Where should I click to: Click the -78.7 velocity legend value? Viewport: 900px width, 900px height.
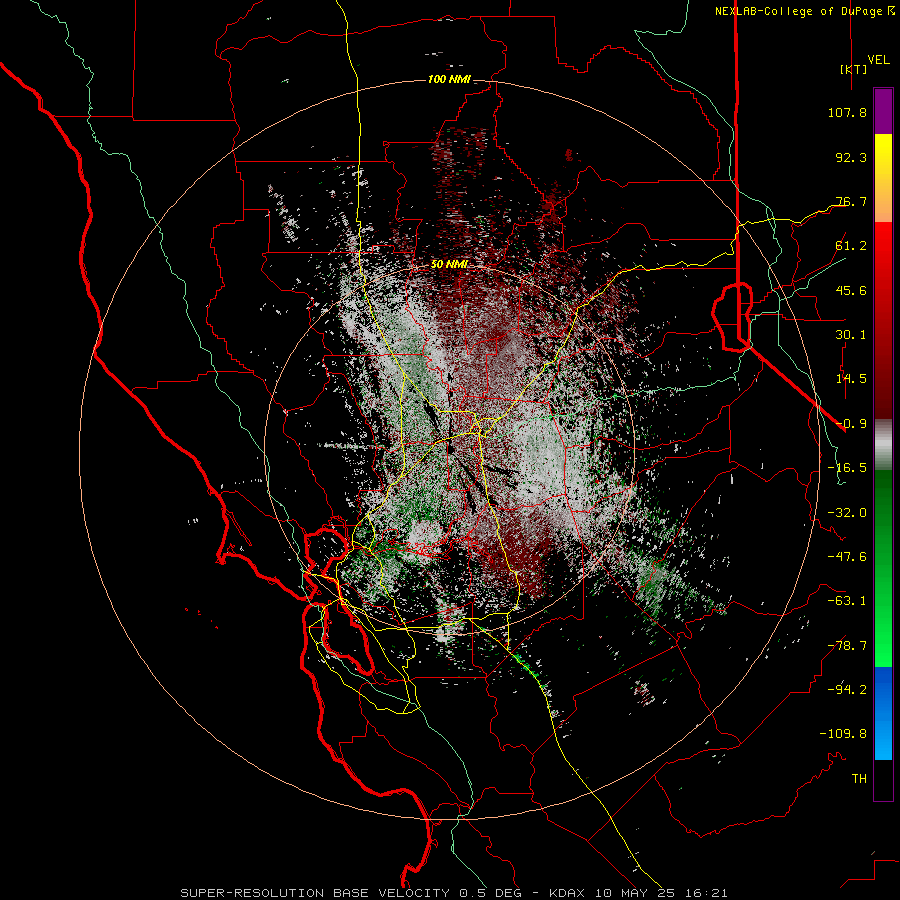(847, 646)
